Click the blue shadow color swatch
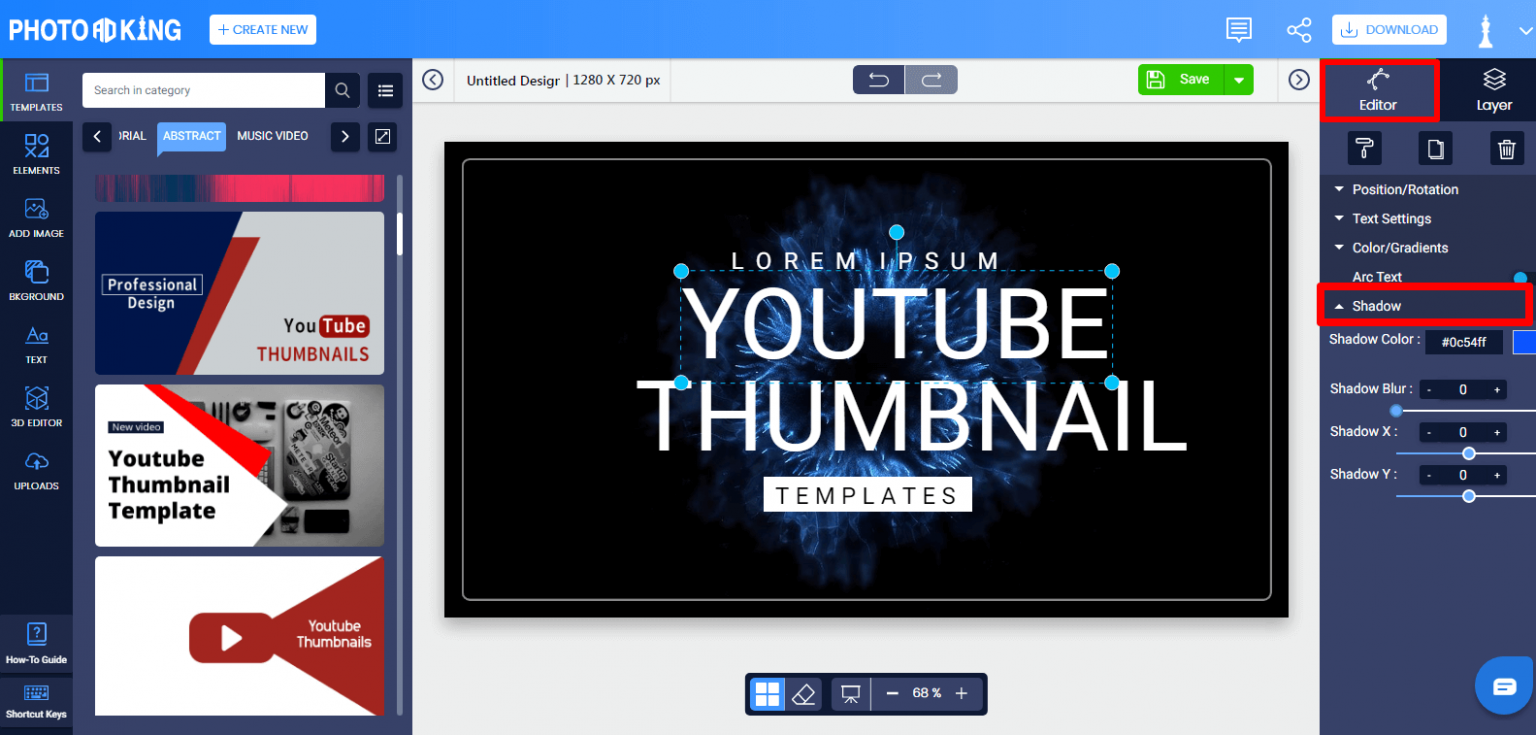Image resolution: width=1536 pixels, height=735 pixels. 1526,341
